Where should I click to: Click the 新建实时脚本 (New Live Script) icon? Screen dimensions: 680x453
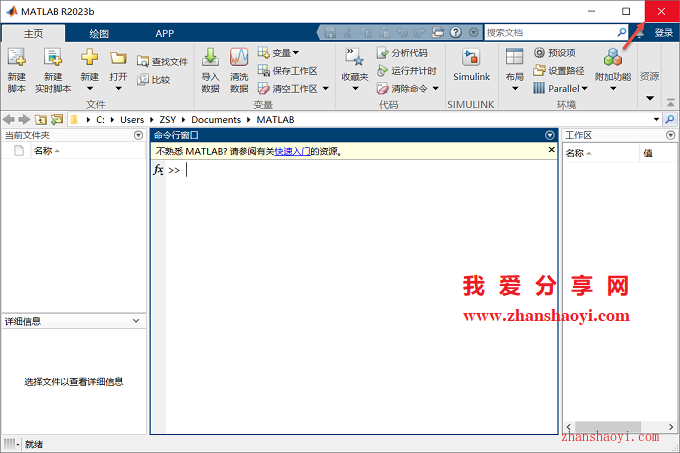[x=53, y=58]
